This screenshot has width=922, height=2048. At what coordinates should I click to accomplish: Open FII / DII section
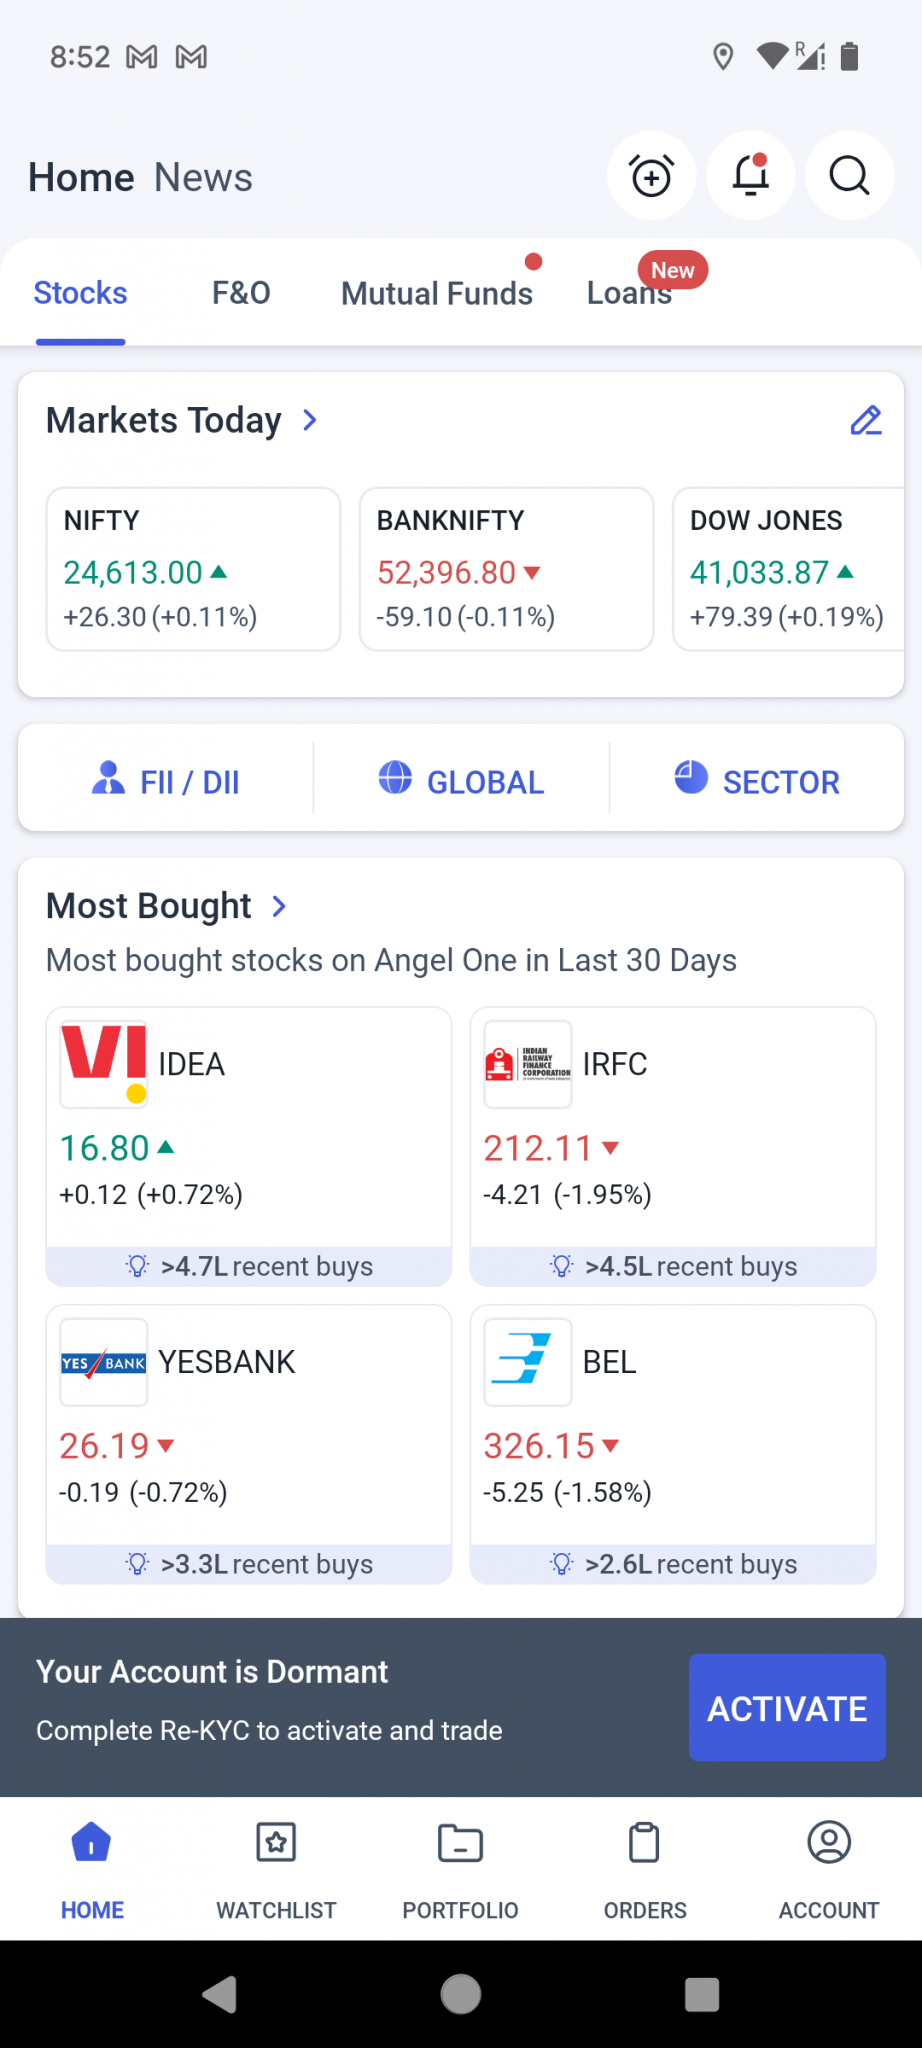pyautogui.click(x=166, y=781)
